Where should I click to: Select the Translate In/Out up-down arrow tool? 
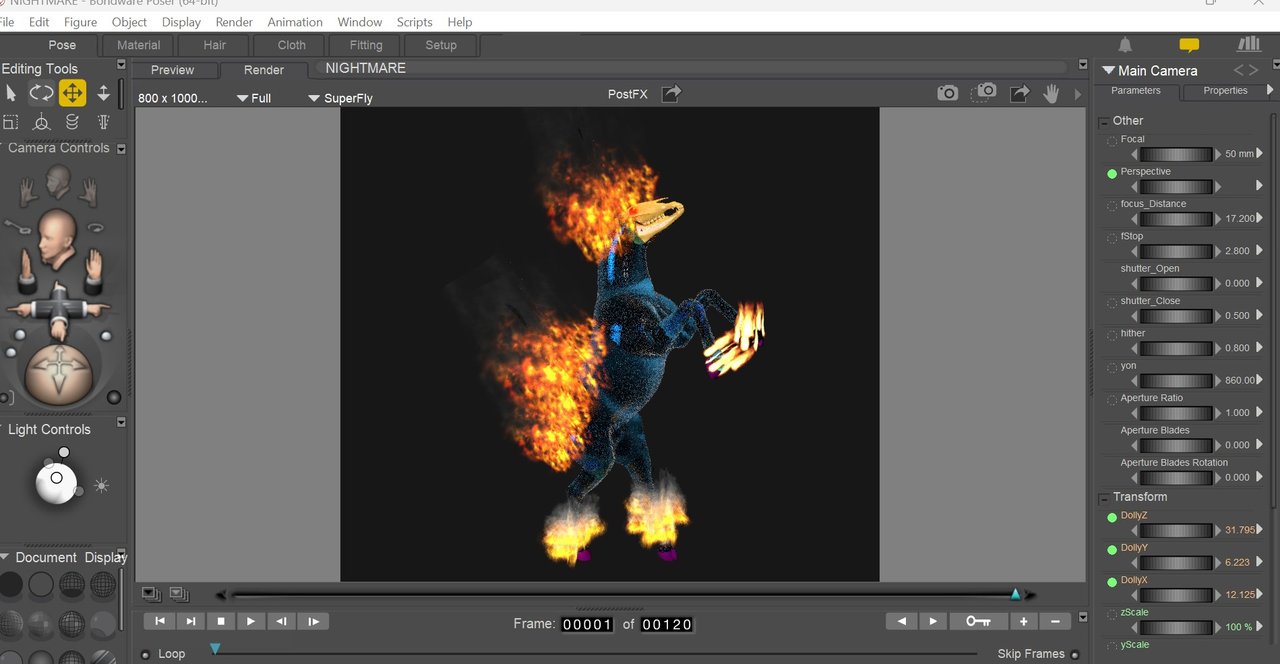pyautogui.click(x=103, y=93)
